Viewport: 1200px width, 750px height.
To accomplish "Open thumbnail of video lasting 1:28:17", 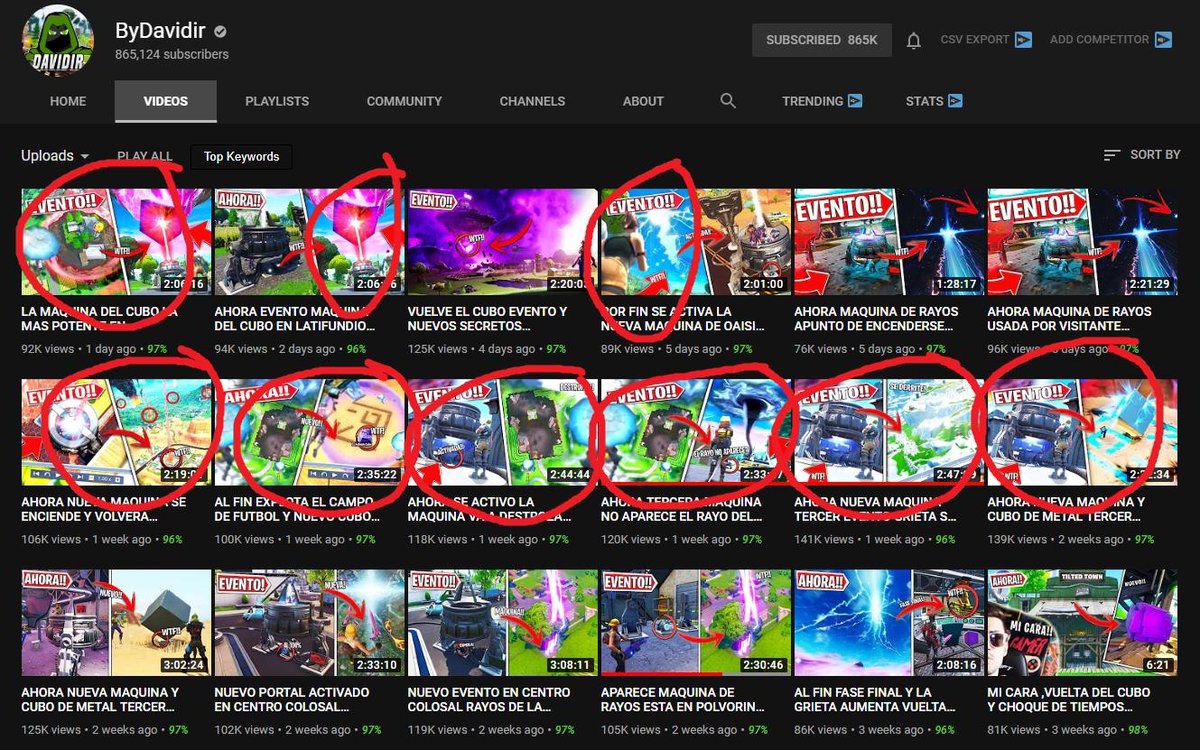I will (x=888, y=242).
